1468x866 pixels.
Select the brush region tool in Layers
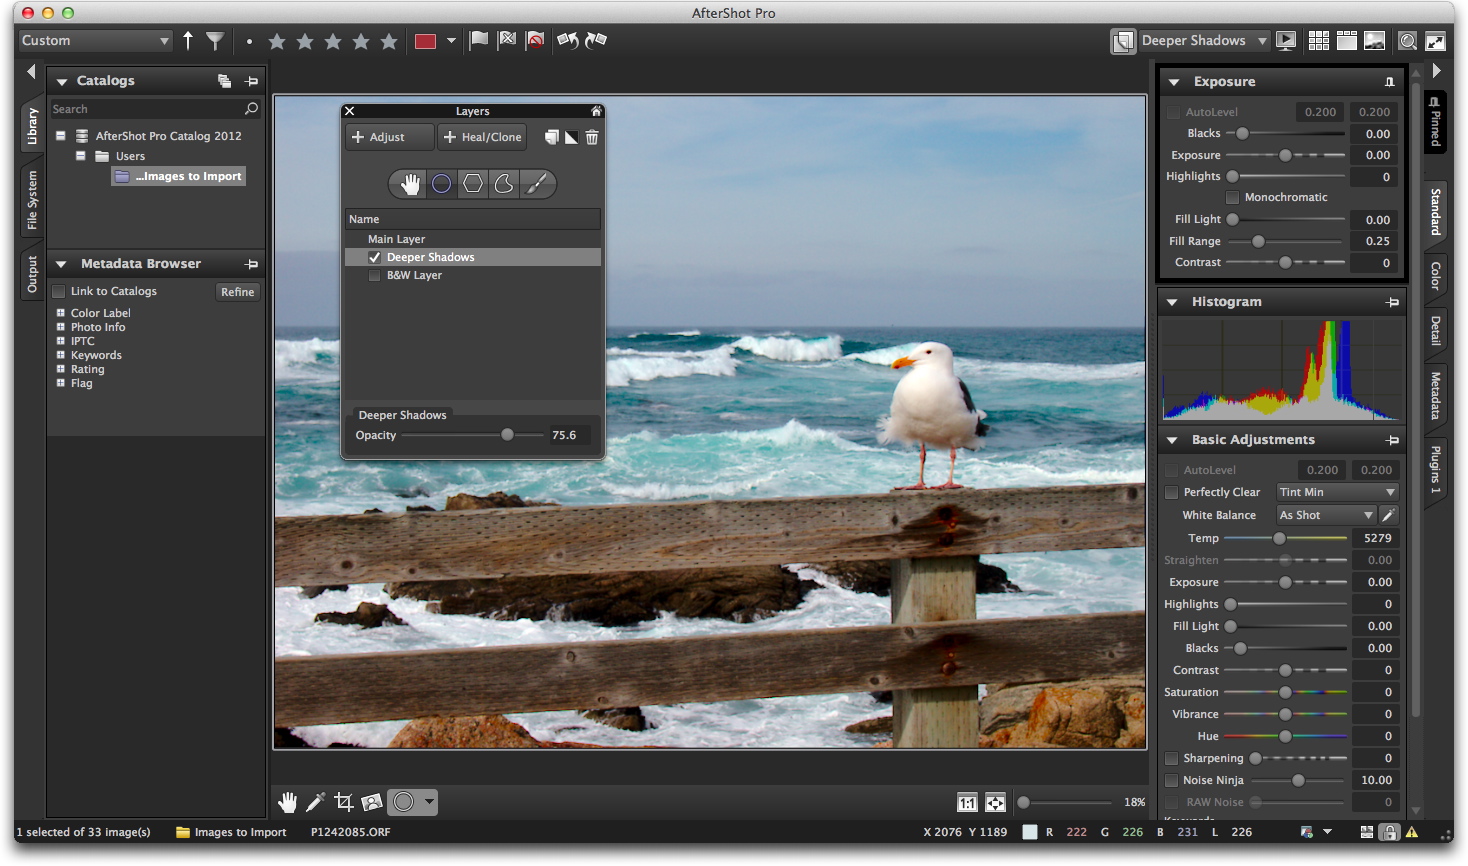(537, 184)
